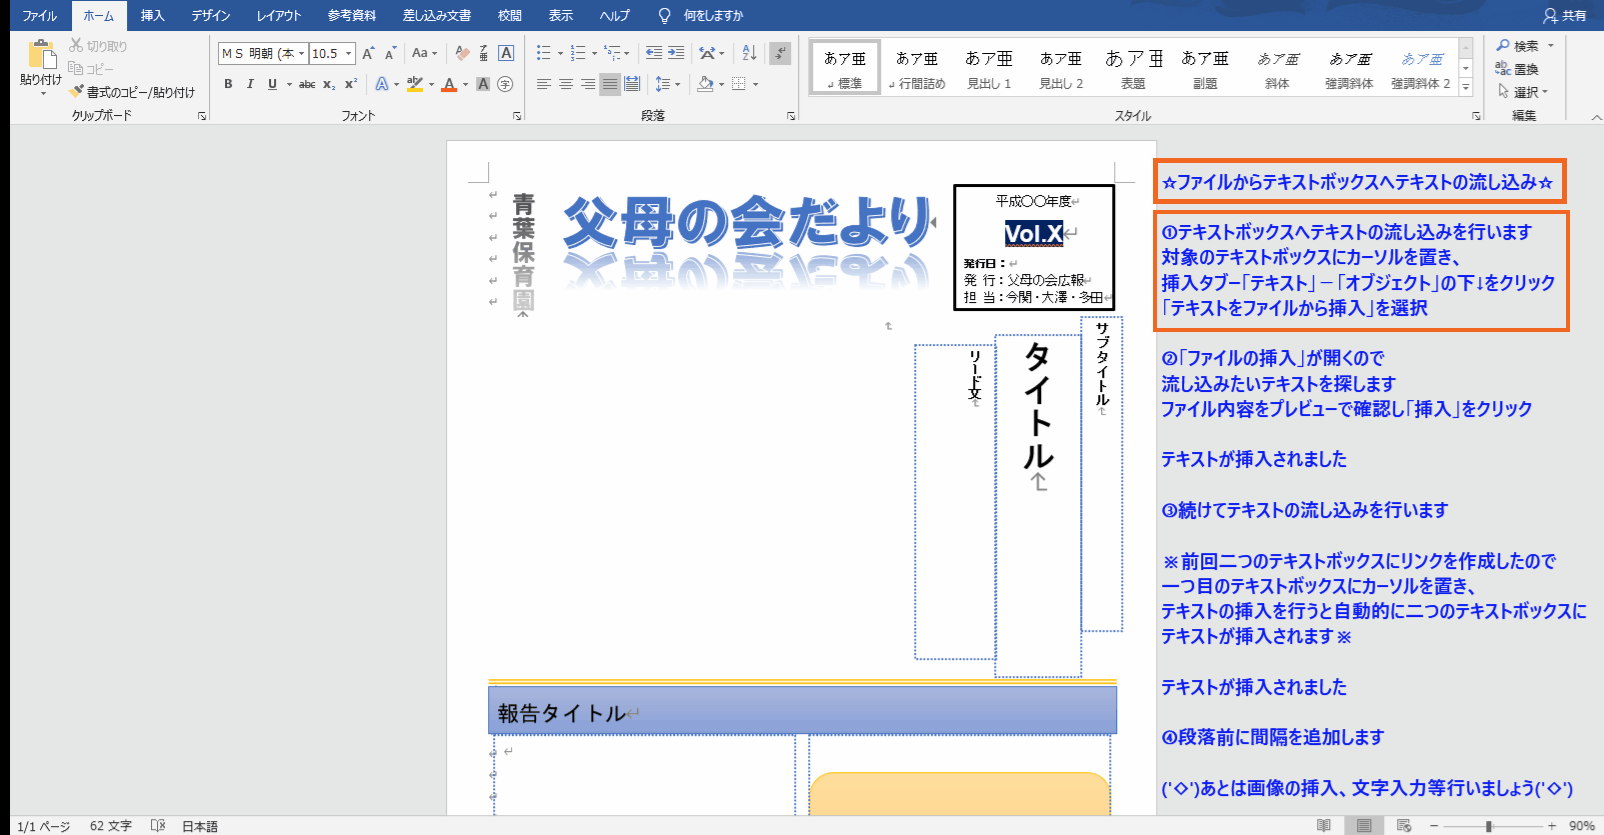The image size is (1604, 835).
Task: Apply the enclosed character (囲い文字) icon
Action: point(505,84)
